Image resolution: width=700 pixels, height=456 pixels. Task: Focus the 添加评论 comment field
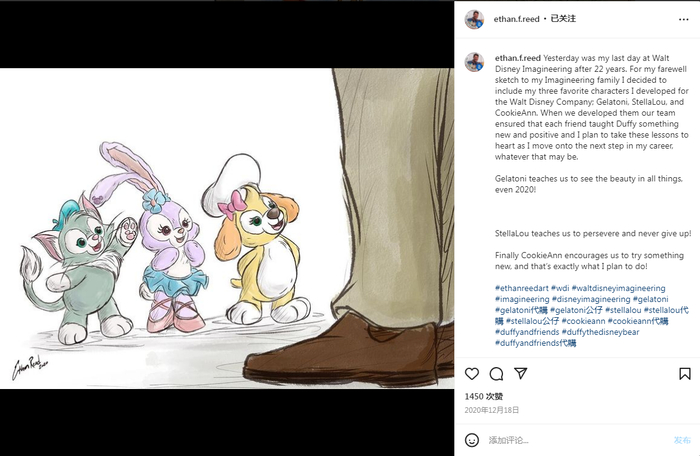pos(576,440)
